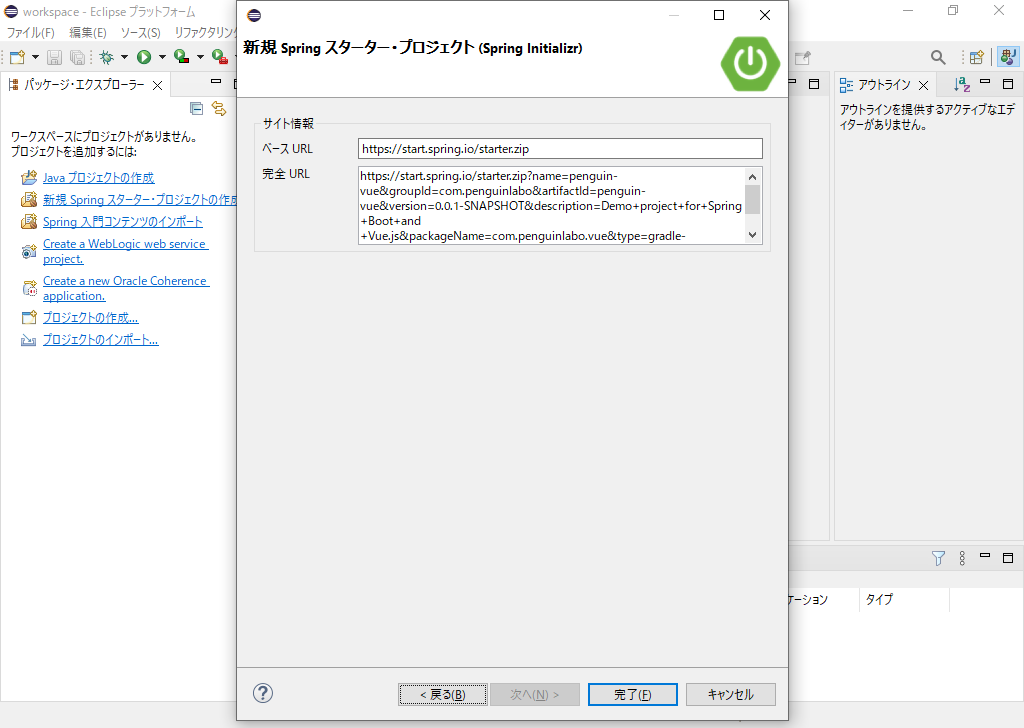Open the ソース(S) menu

click(x=140, y=33)
